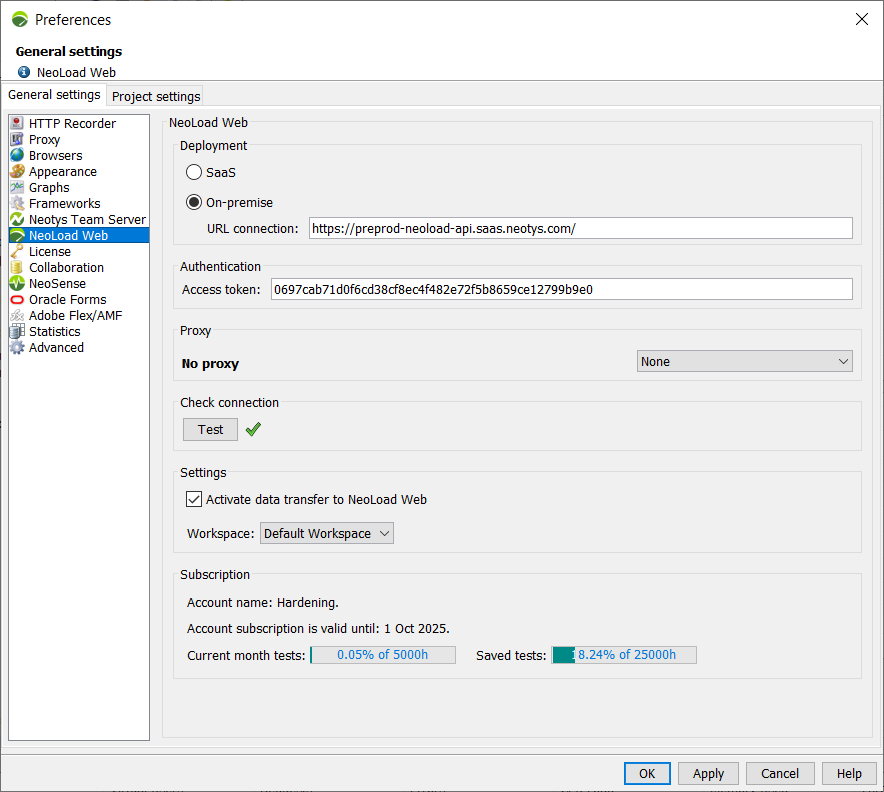Select the Neotys Team Server icon

tap(17, 220)
